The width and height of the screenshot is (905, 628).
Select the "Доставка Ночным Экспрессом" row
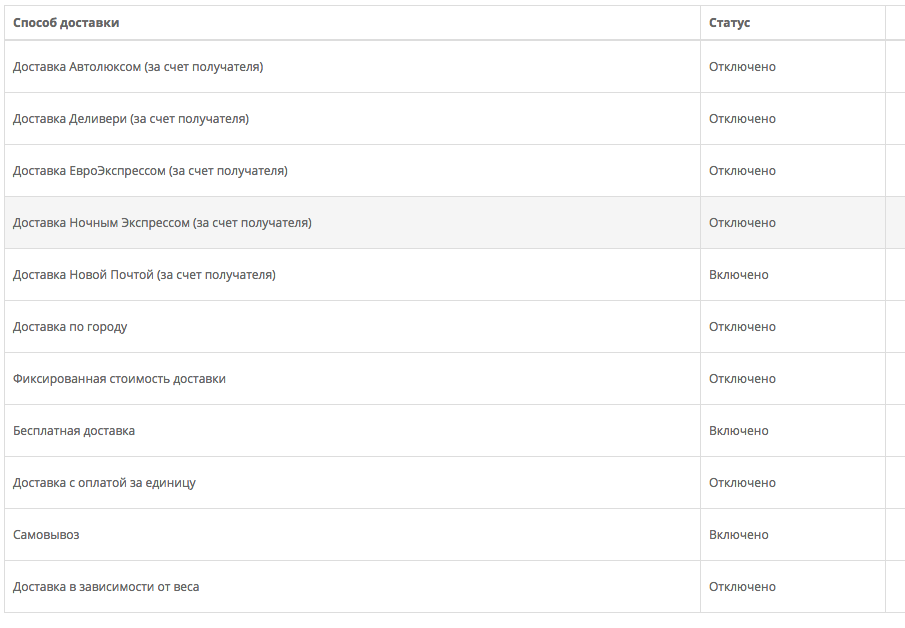[x=162, y=223]
